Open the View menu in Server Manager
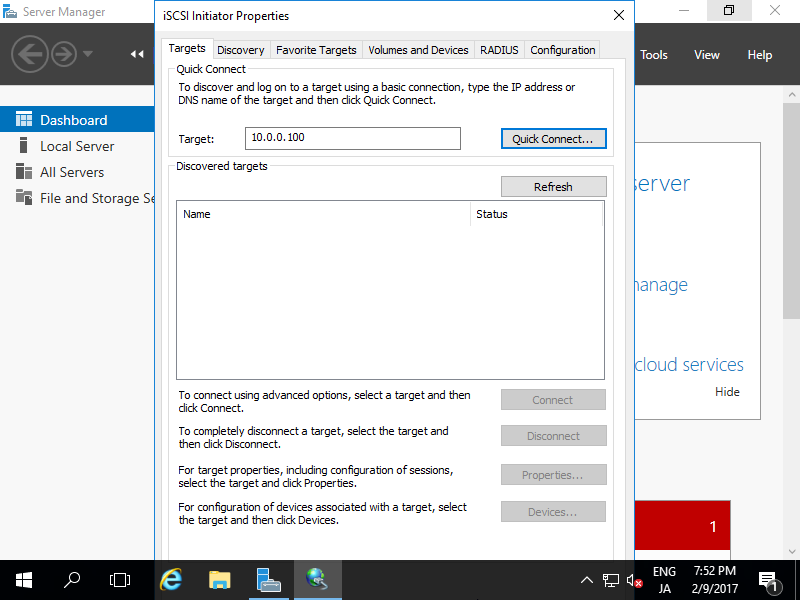The height and width of the screenshot is (600, 800). [x=707, y=55]
